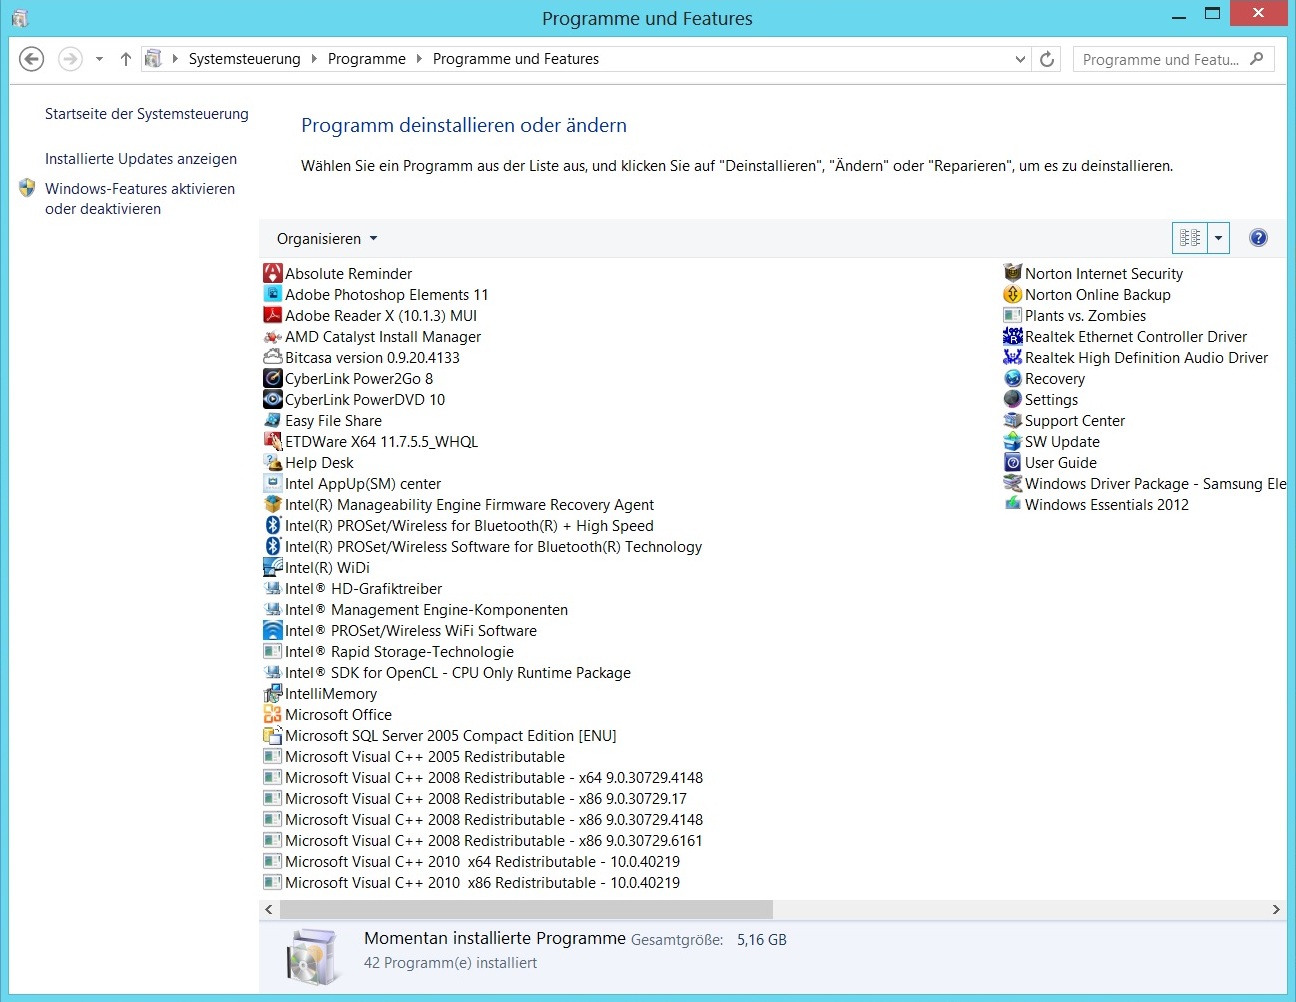Viewport: 1296px width, 1002px height.
Task: Select the Recovery program icon
Action: coord(1013,378)
